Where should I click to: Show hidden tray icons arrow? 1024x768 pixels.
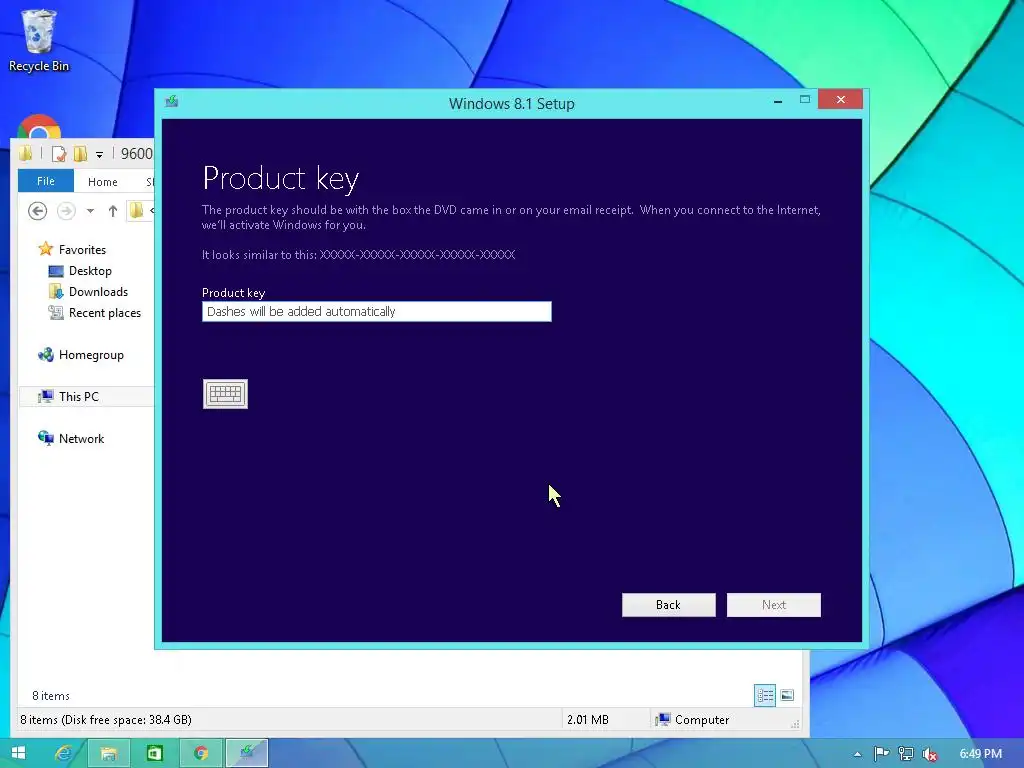[x=857, y=754]
